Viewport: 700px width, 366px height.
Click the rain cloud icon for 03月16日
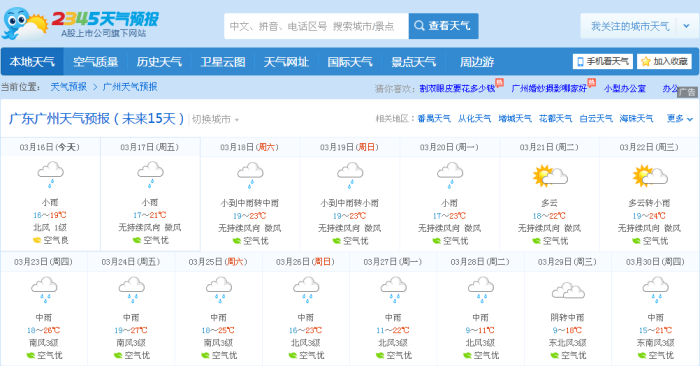click(50, 175)
